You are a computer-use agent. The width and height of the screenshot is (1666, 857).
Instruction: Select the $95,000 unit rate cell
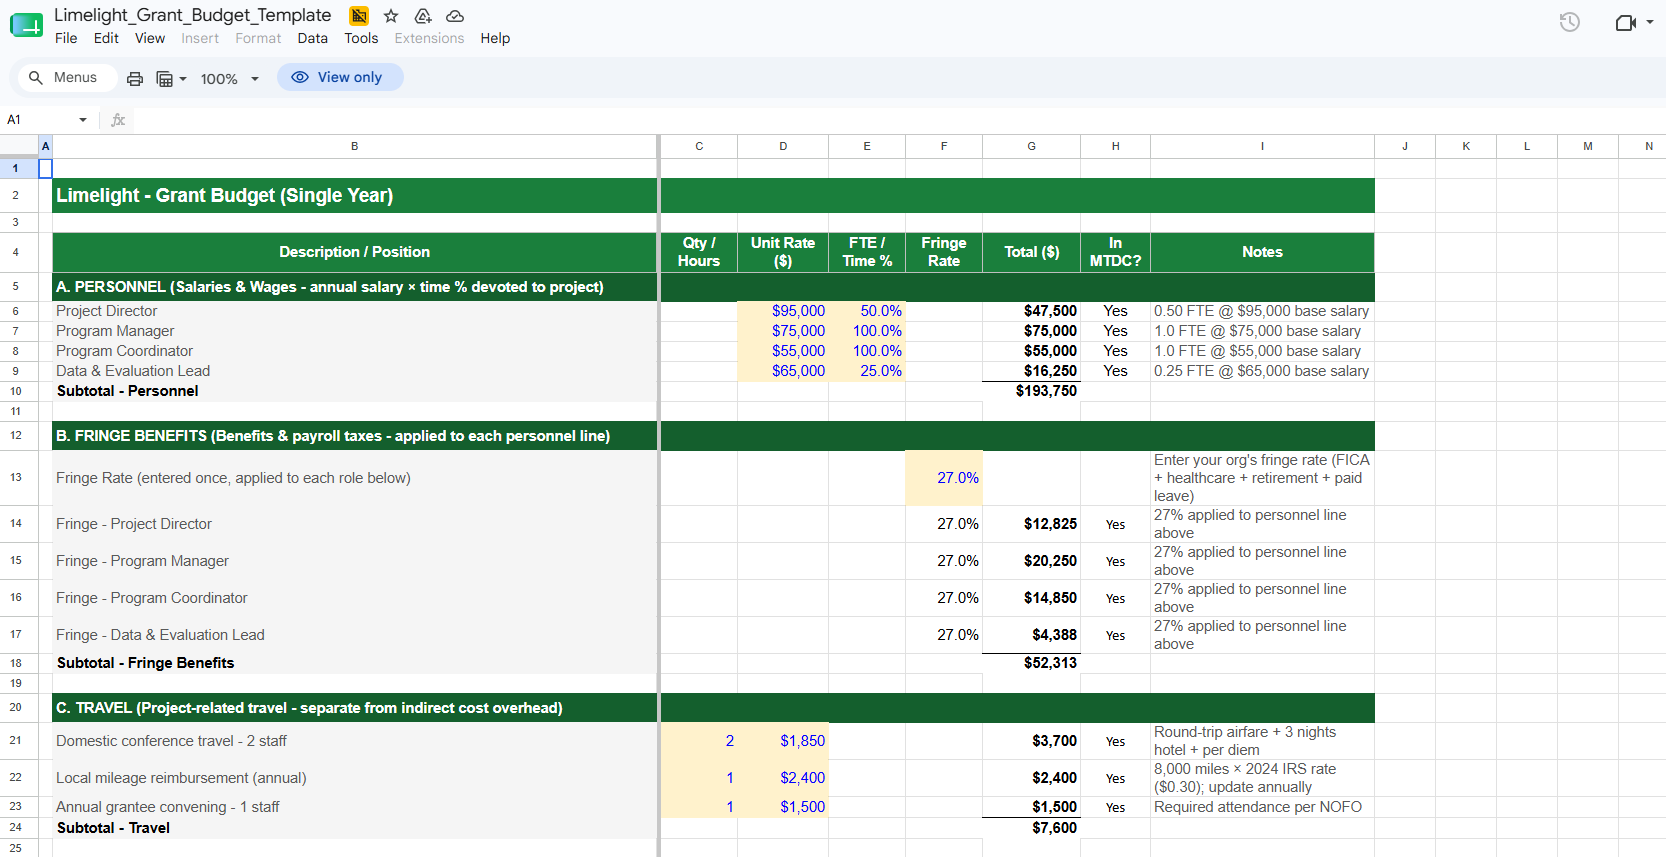click(x=783, y=311)
